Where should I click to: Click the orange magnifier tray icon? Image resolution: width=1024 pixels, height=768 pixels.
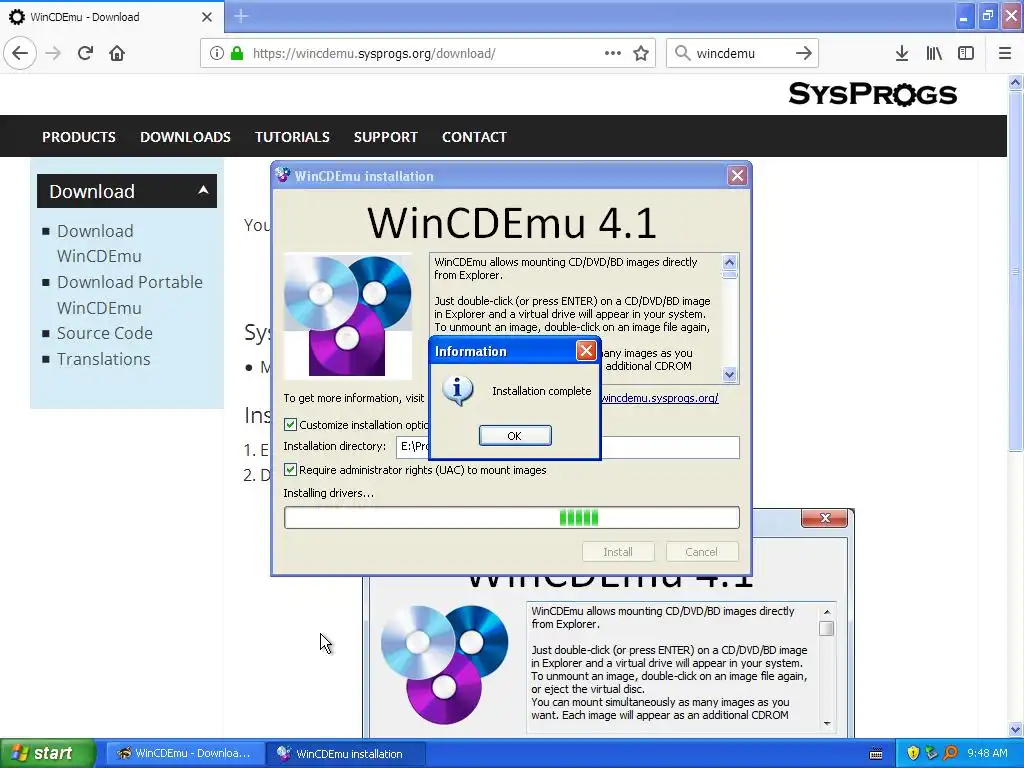click(x=950, y=753)
